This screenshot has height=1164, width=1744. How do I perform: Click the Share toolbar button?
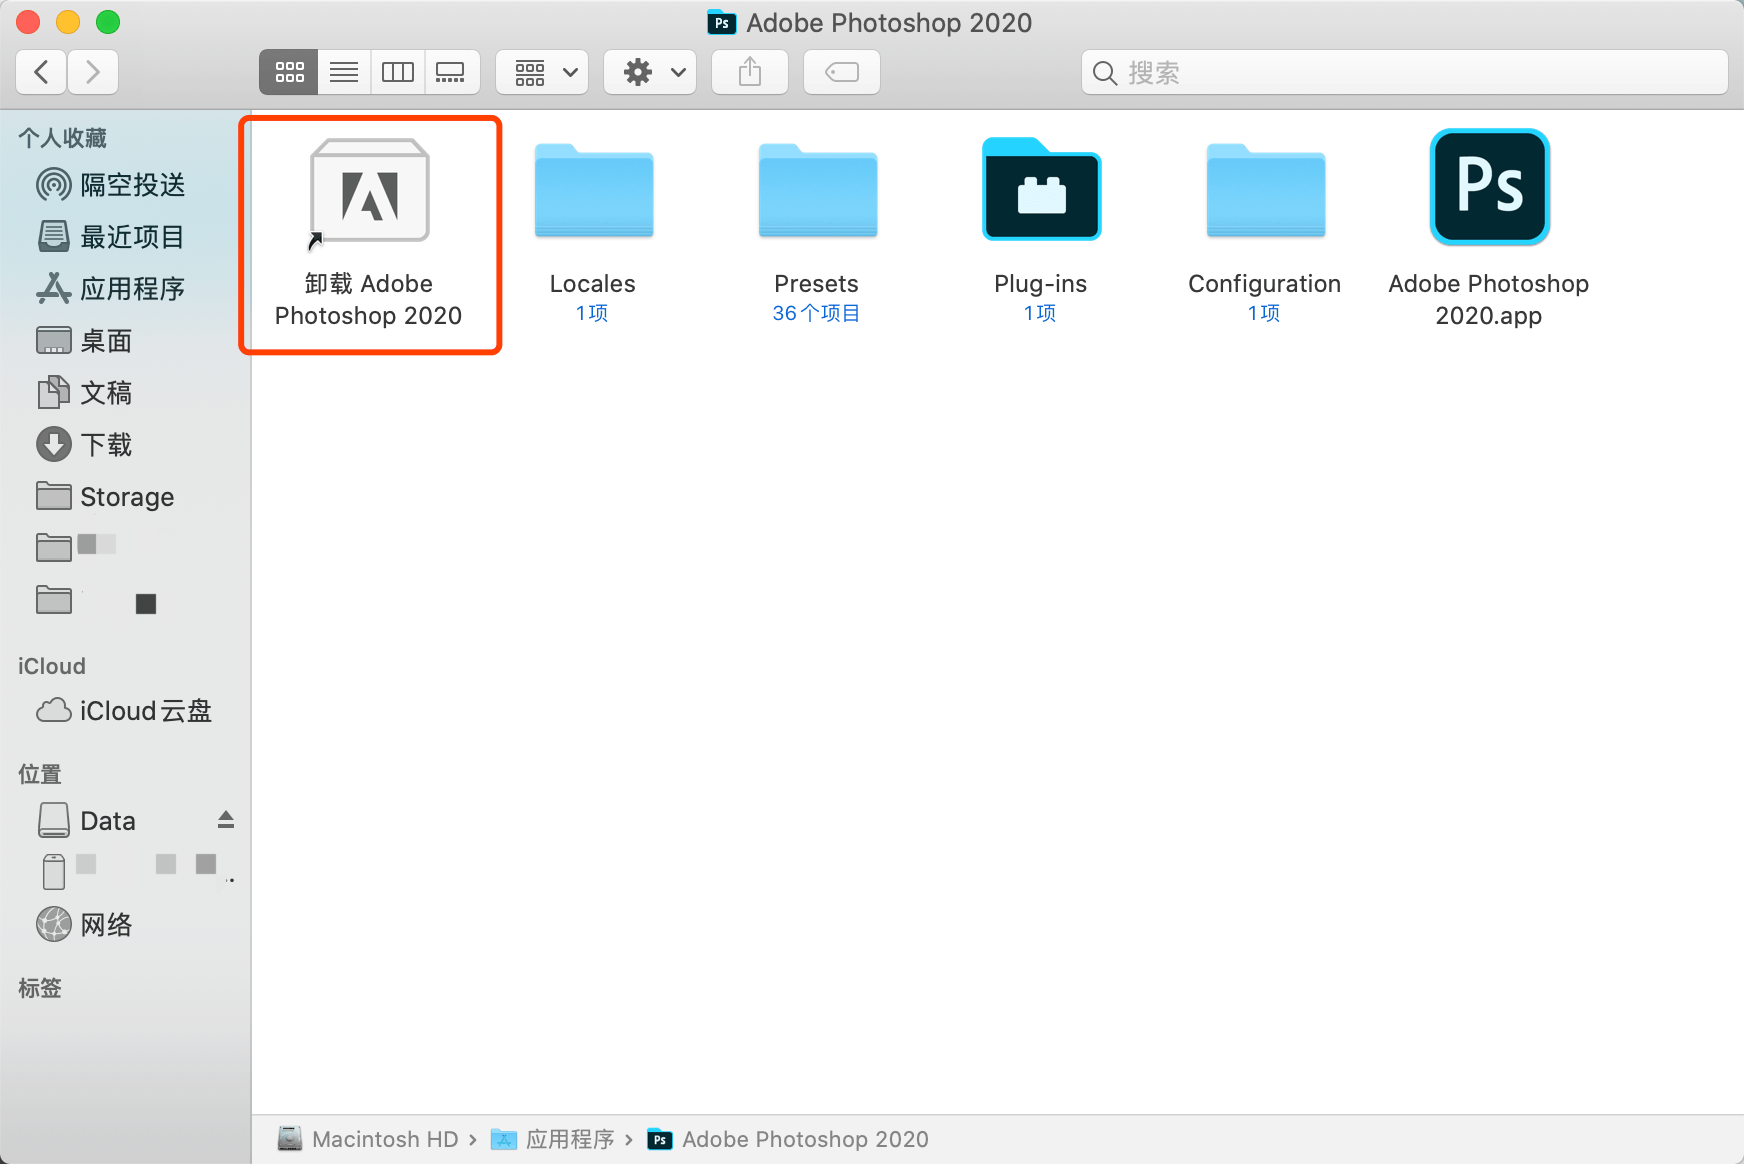point(750,72)
